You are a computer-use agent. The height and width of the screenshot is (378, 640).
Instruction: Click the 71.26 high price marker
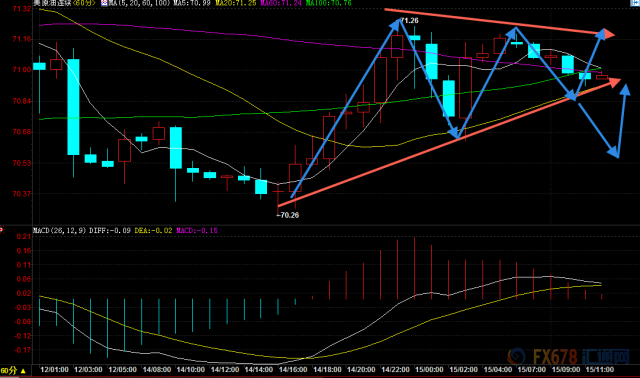click(409, 20)
